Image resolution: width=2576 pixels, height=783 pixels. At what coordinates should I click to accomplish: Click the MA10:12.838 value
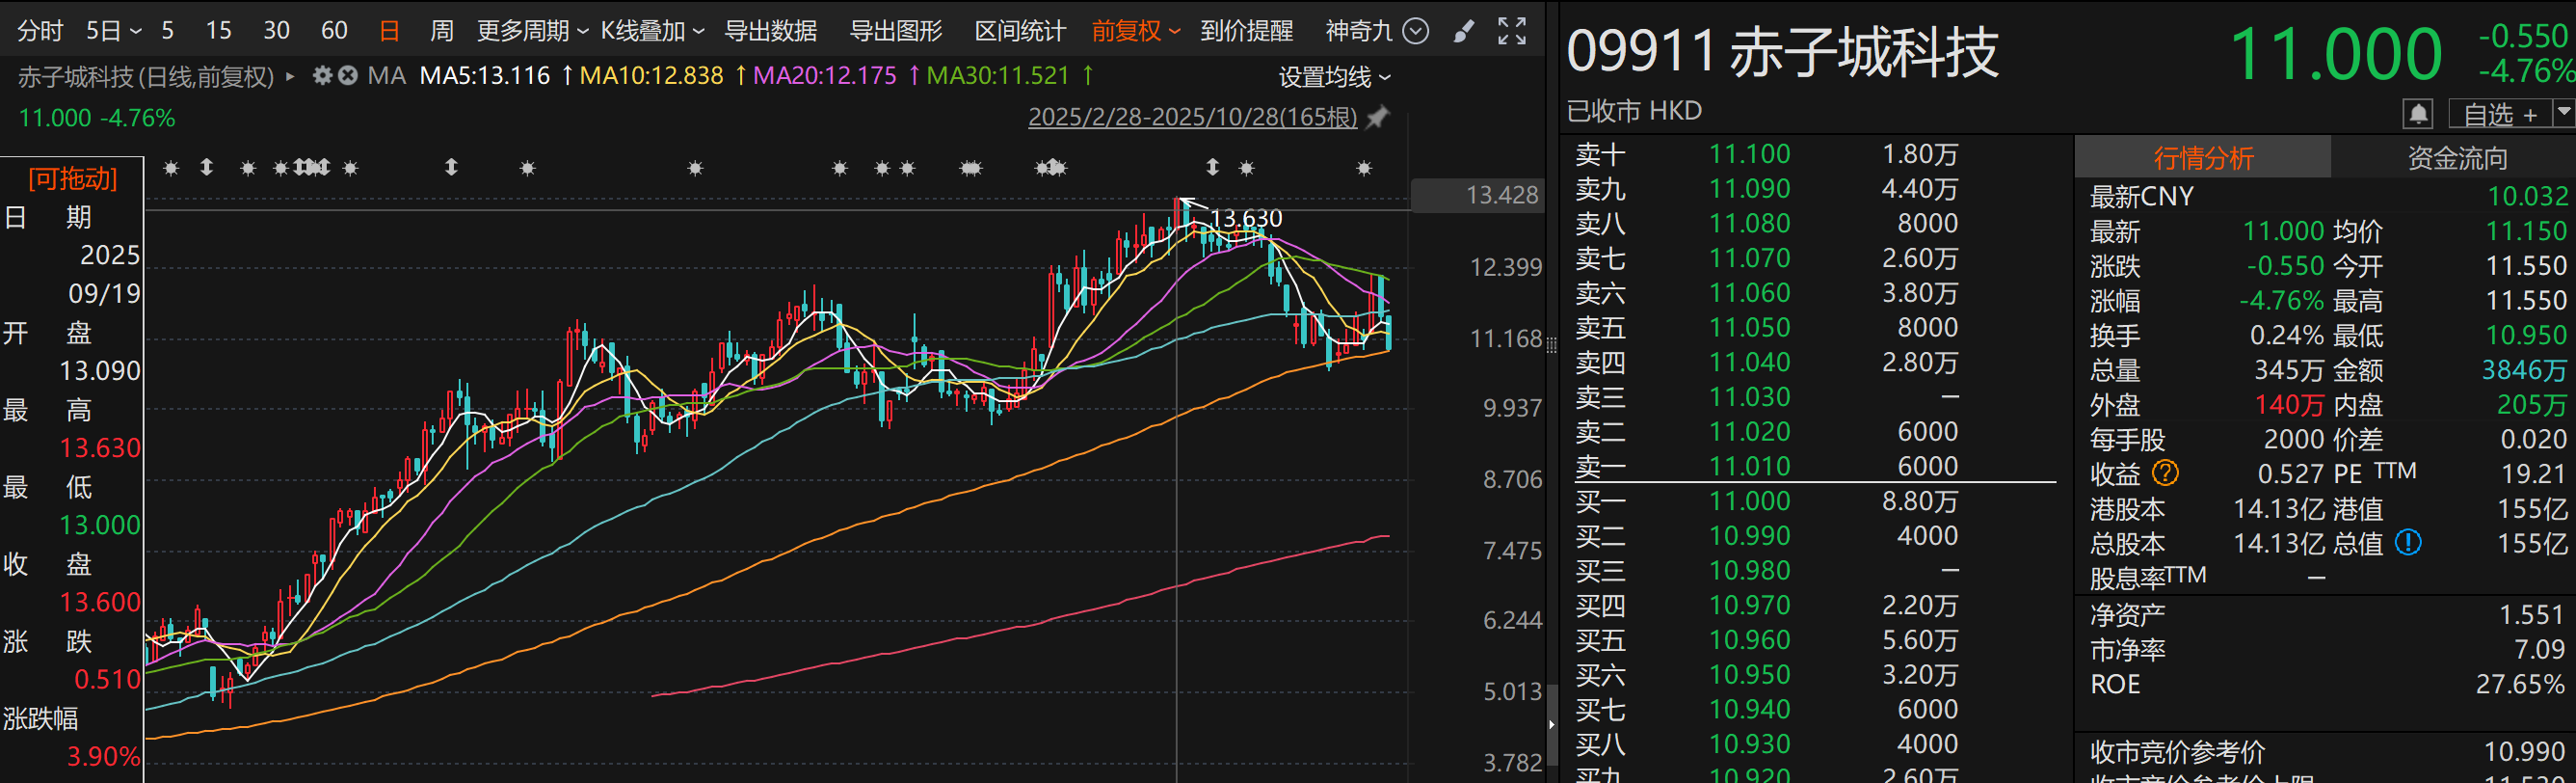[x=651, y=76]
